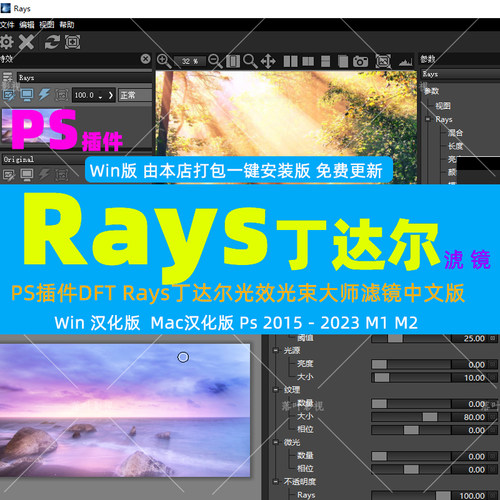Click the reset arrows icon in the top toolbar
This screenshot has height=500, width=500.
(x=52, y=42)
